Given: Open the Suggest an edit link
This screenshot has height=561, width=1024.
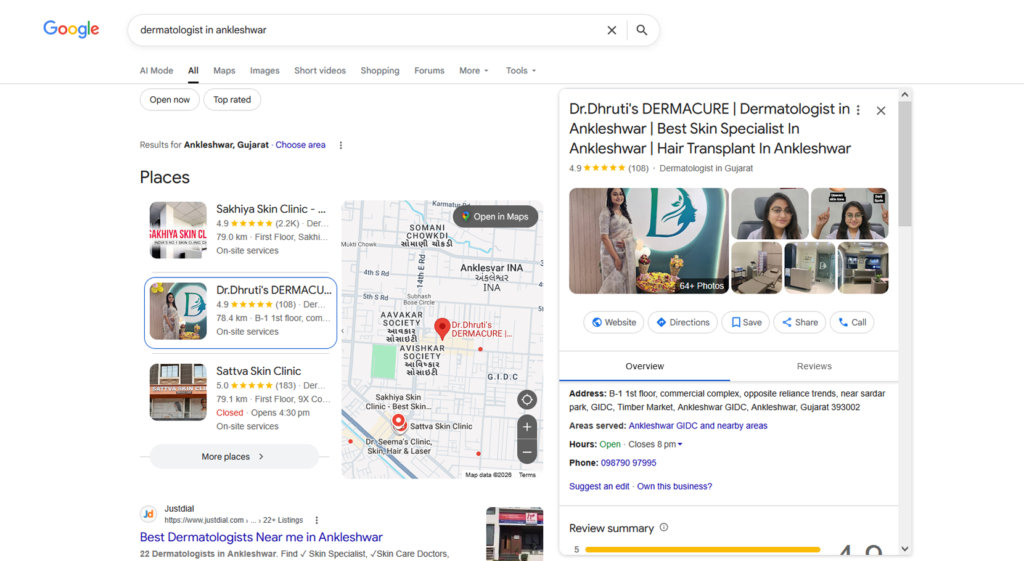Looking at the screenshot, I should coord(599,487).
